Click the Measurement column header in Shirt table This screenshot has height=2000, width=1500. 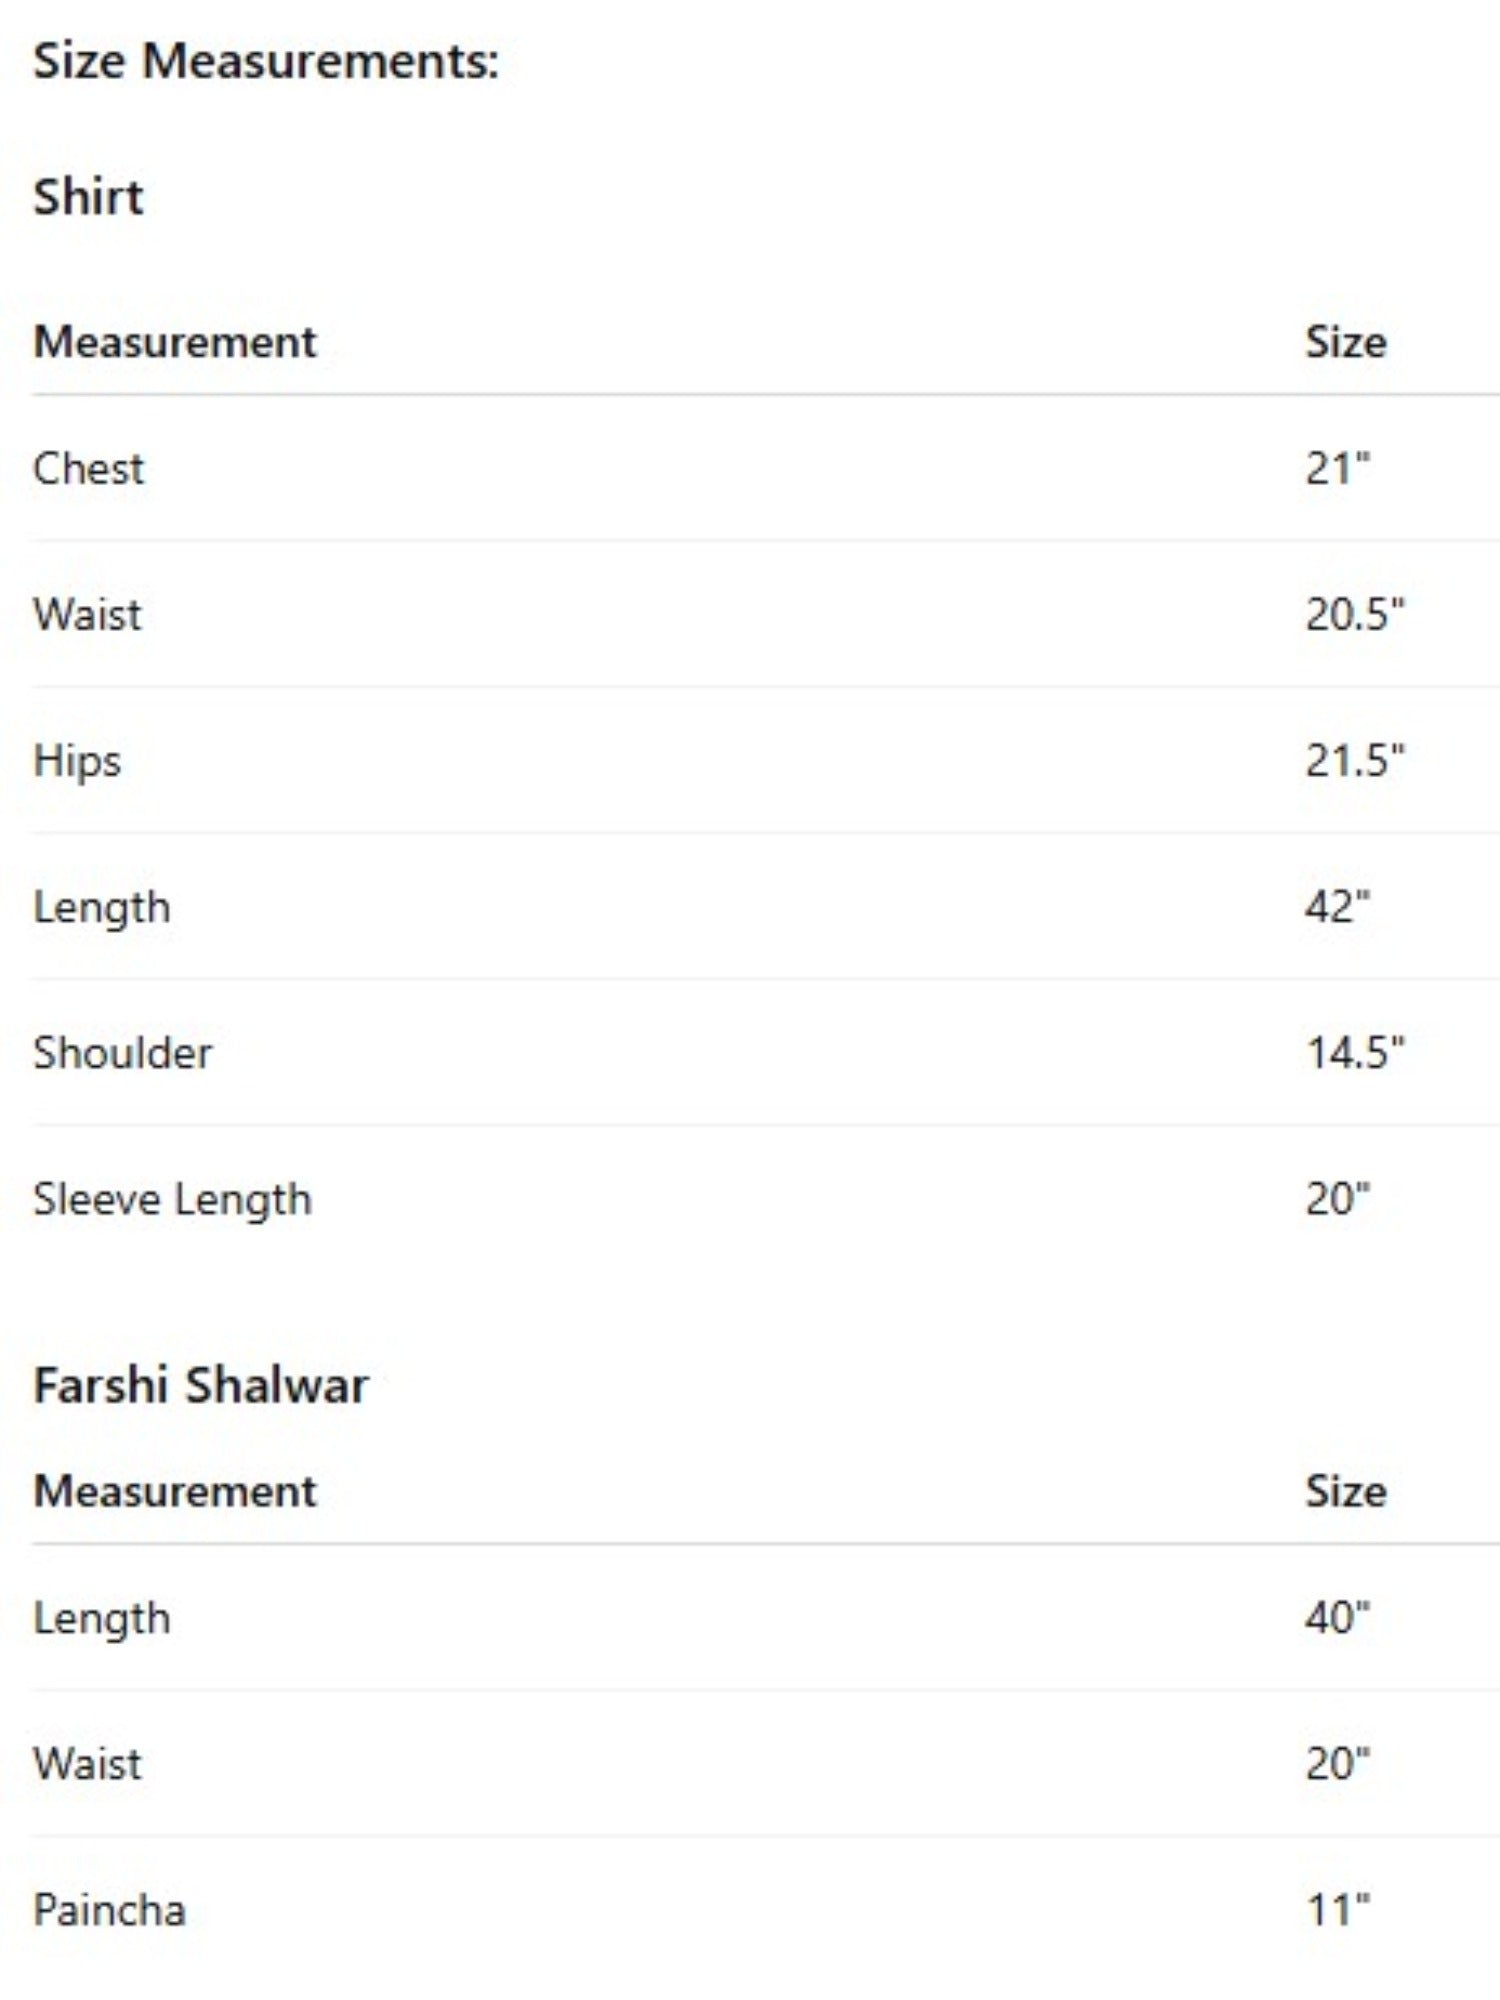click(x=175, y=342)
